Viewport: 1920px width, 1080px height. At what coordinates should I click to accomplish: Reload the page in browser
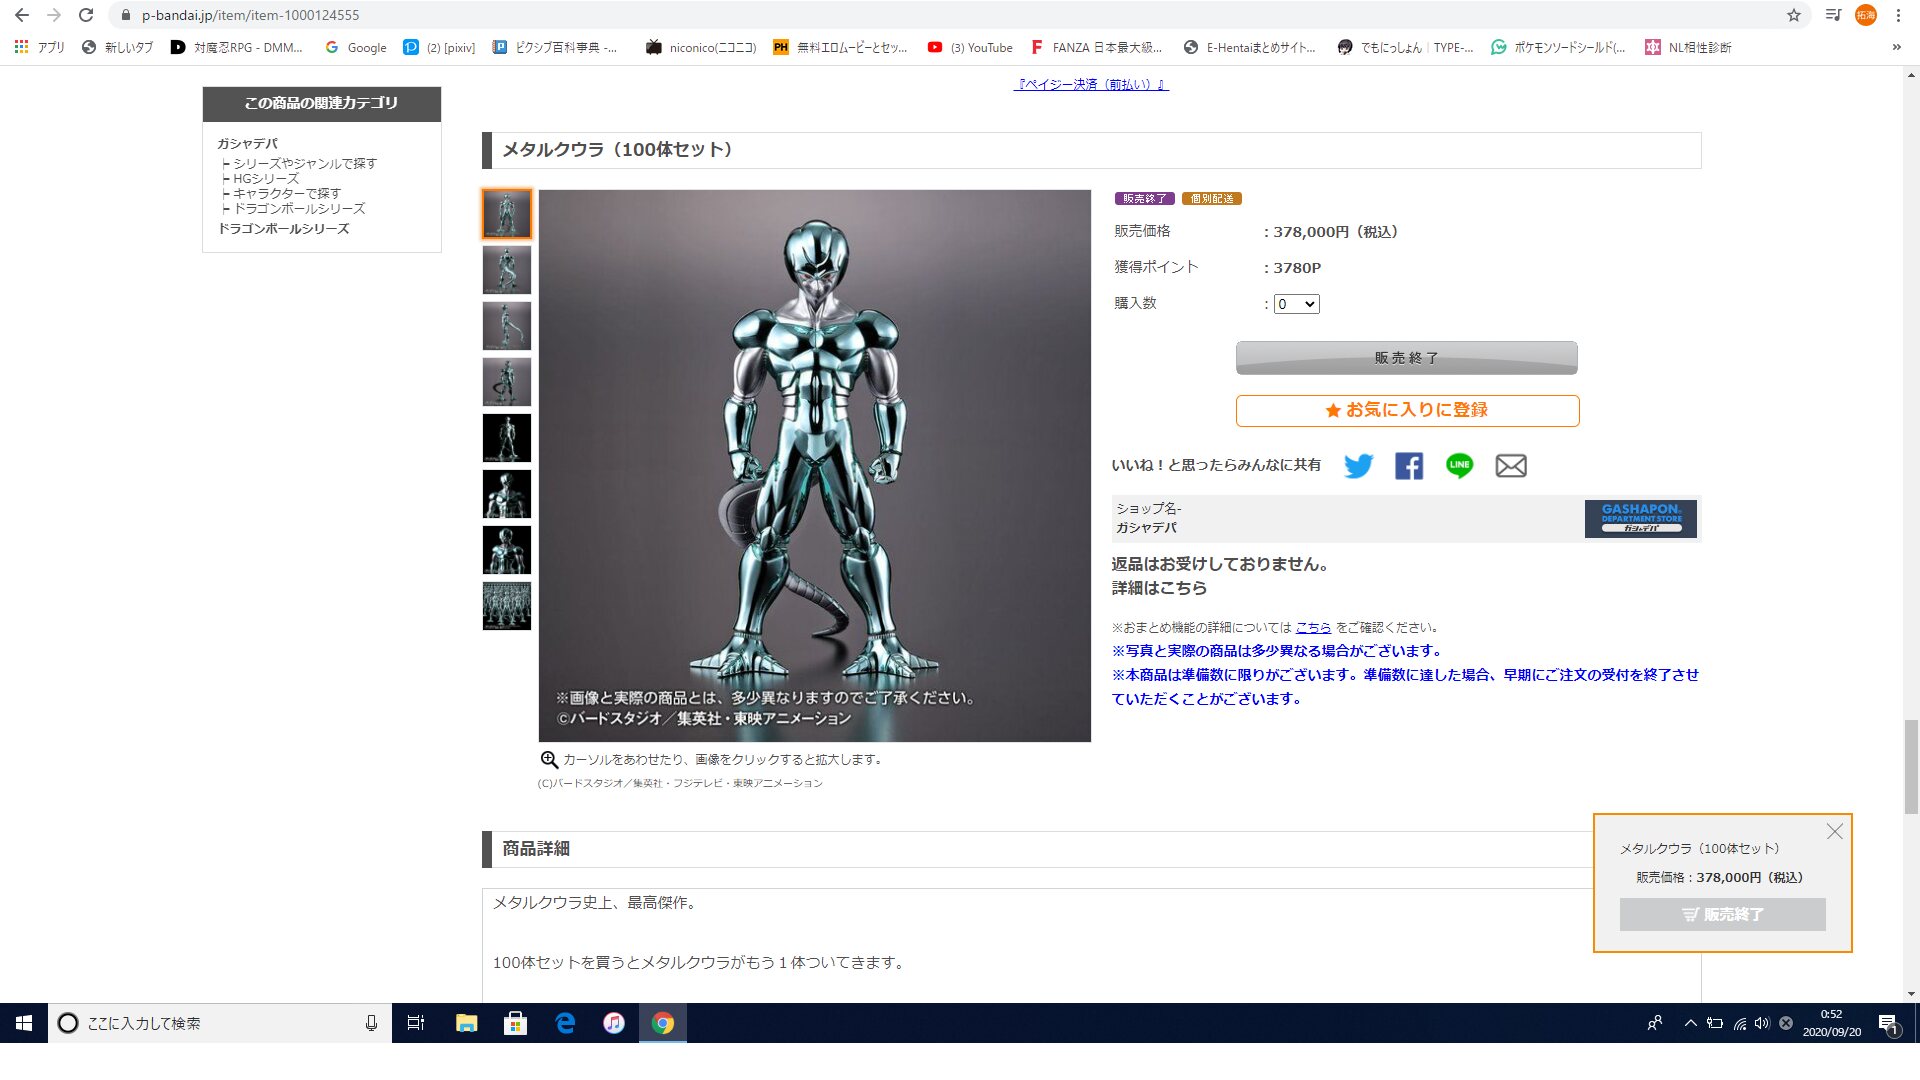86,15
